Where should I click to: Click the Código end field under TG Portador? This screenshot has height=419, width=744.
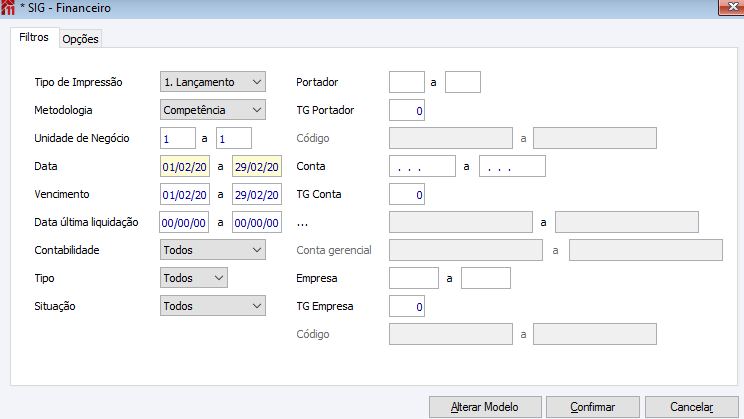coord(595,138)
